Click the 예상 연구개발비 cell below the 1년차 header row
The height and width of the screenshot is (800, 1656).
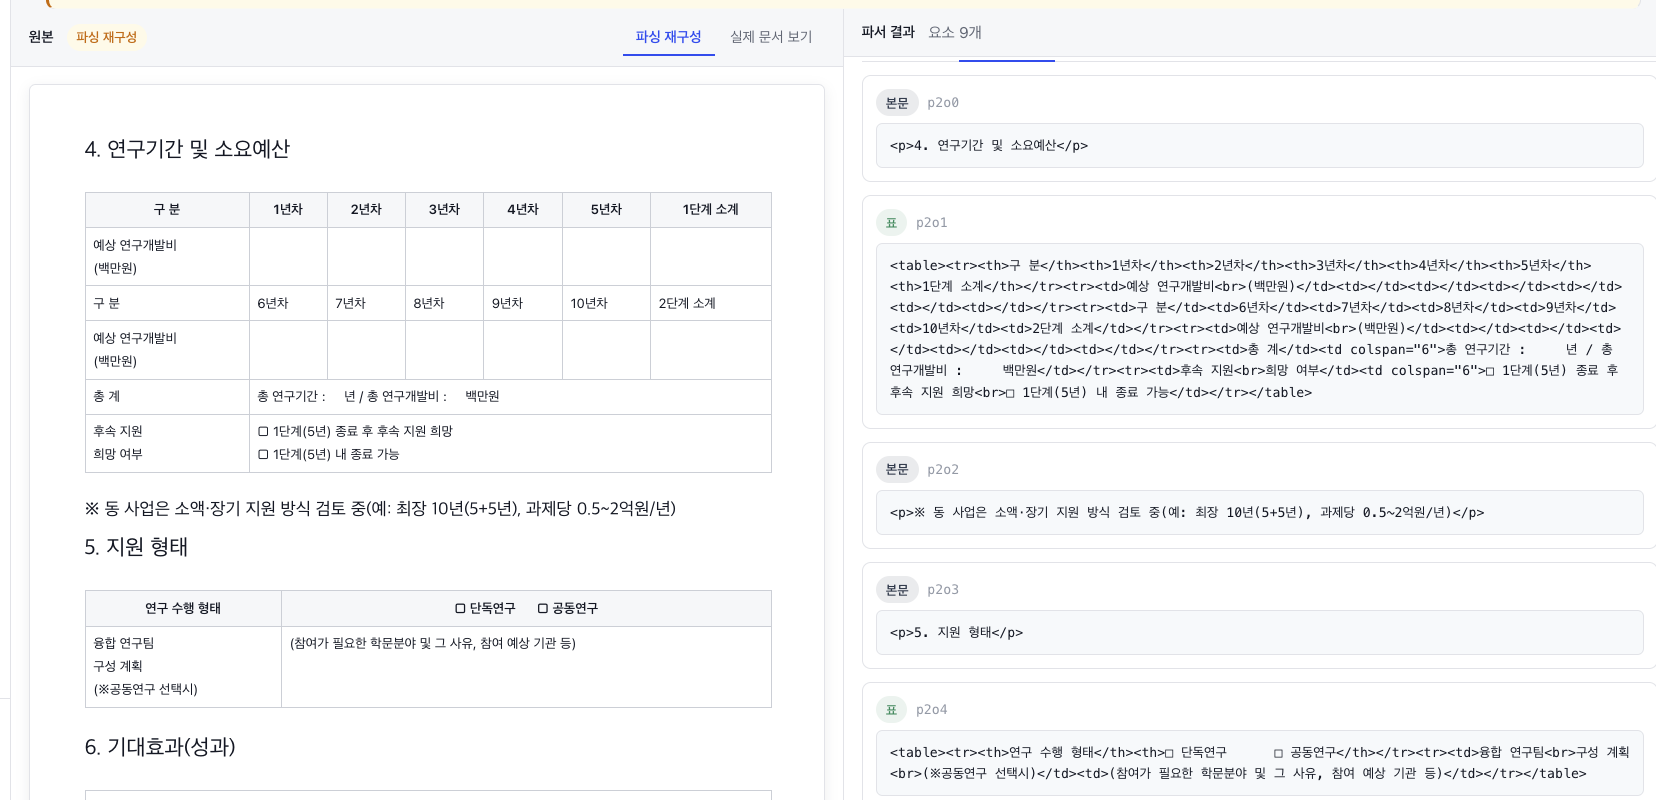click(167, 257)
